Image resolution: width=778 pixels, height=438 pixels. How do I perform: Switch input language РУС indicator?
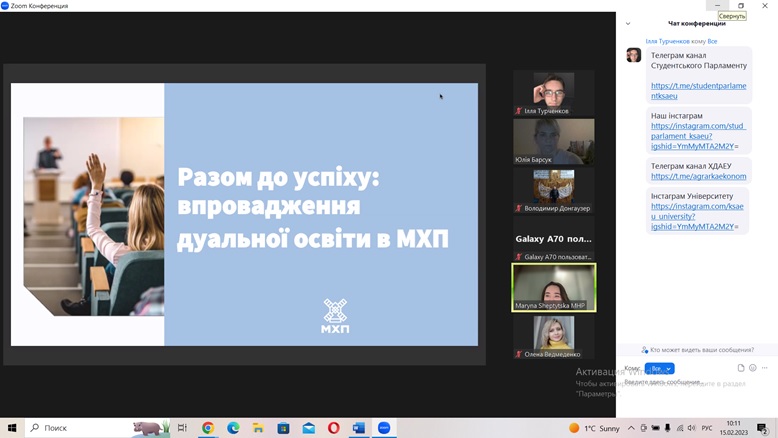(707, 428)
